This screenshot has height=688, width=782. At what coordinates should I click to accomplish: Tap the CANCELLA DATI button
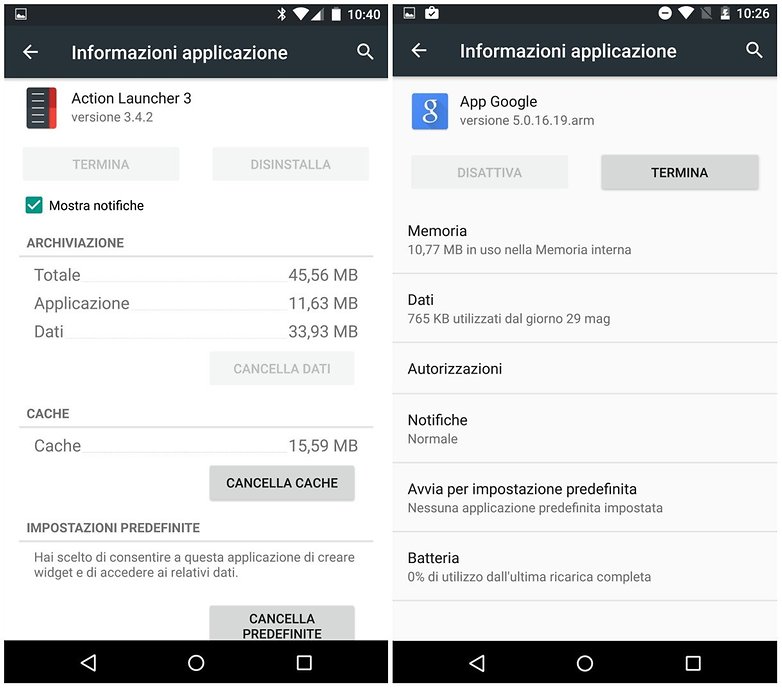tap(282, 368)
